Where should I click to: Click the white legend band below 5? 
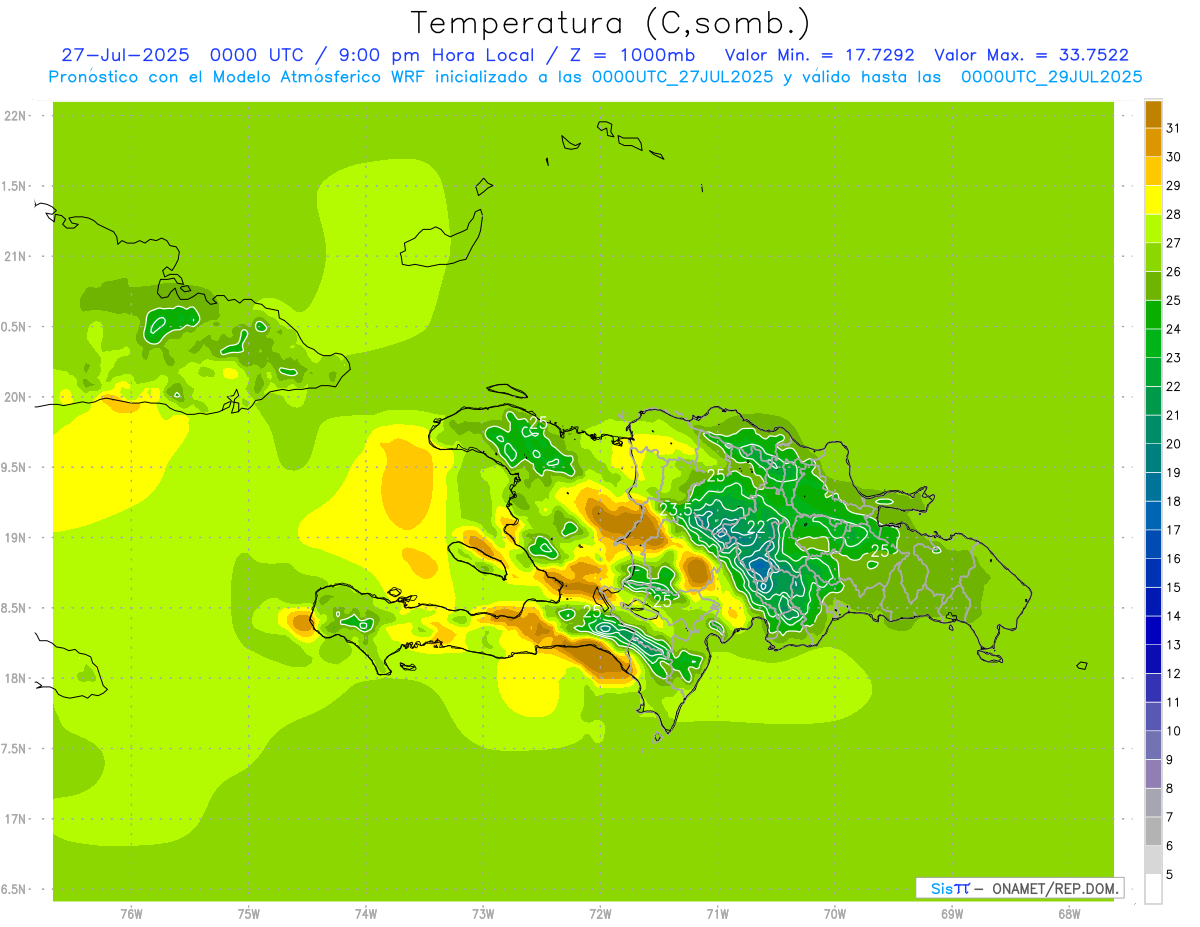point(1153,889)
